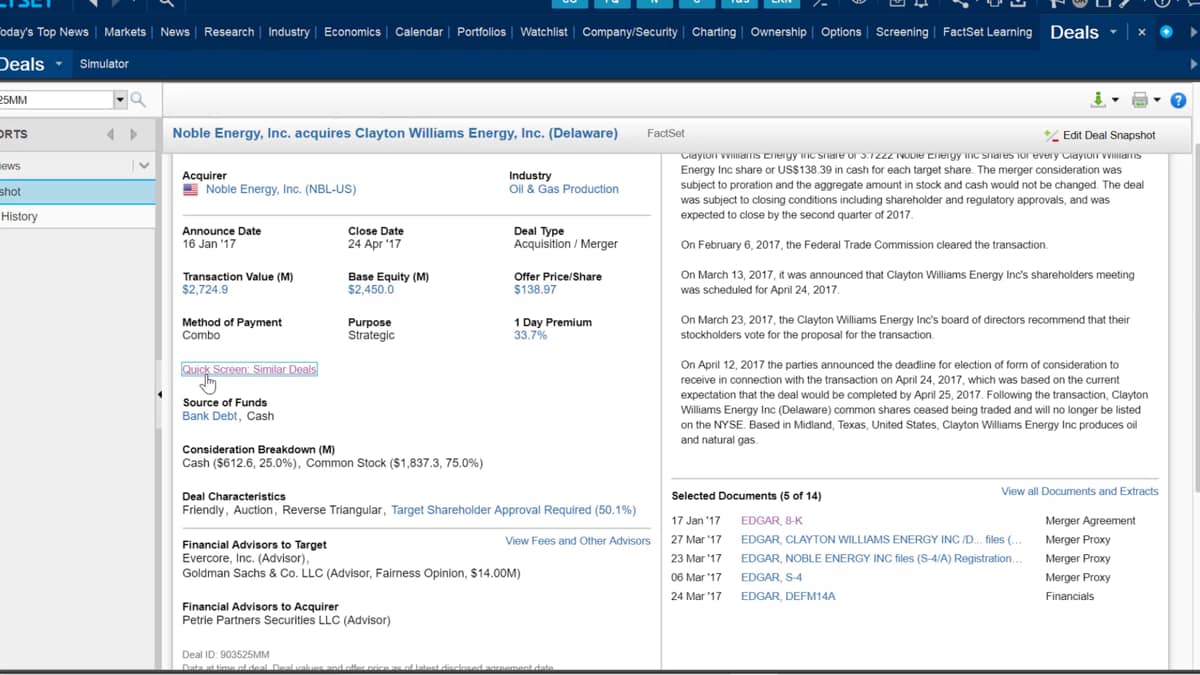Viewport: 1200px width, 675px height.
Task: Go to the FactSet Learning tab
Action: click(x=987, y=32)
